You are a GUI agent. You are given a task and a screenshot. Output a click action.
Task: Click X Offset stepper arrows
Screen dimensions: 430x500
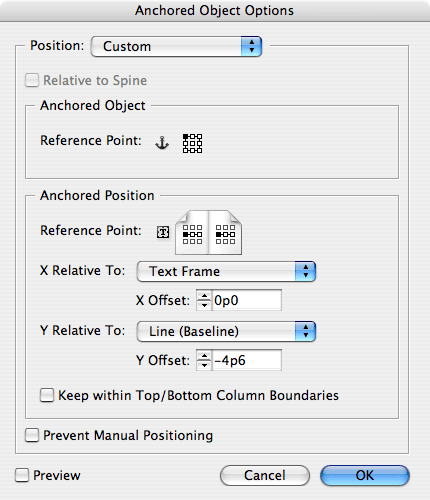[x=204, y=300]
